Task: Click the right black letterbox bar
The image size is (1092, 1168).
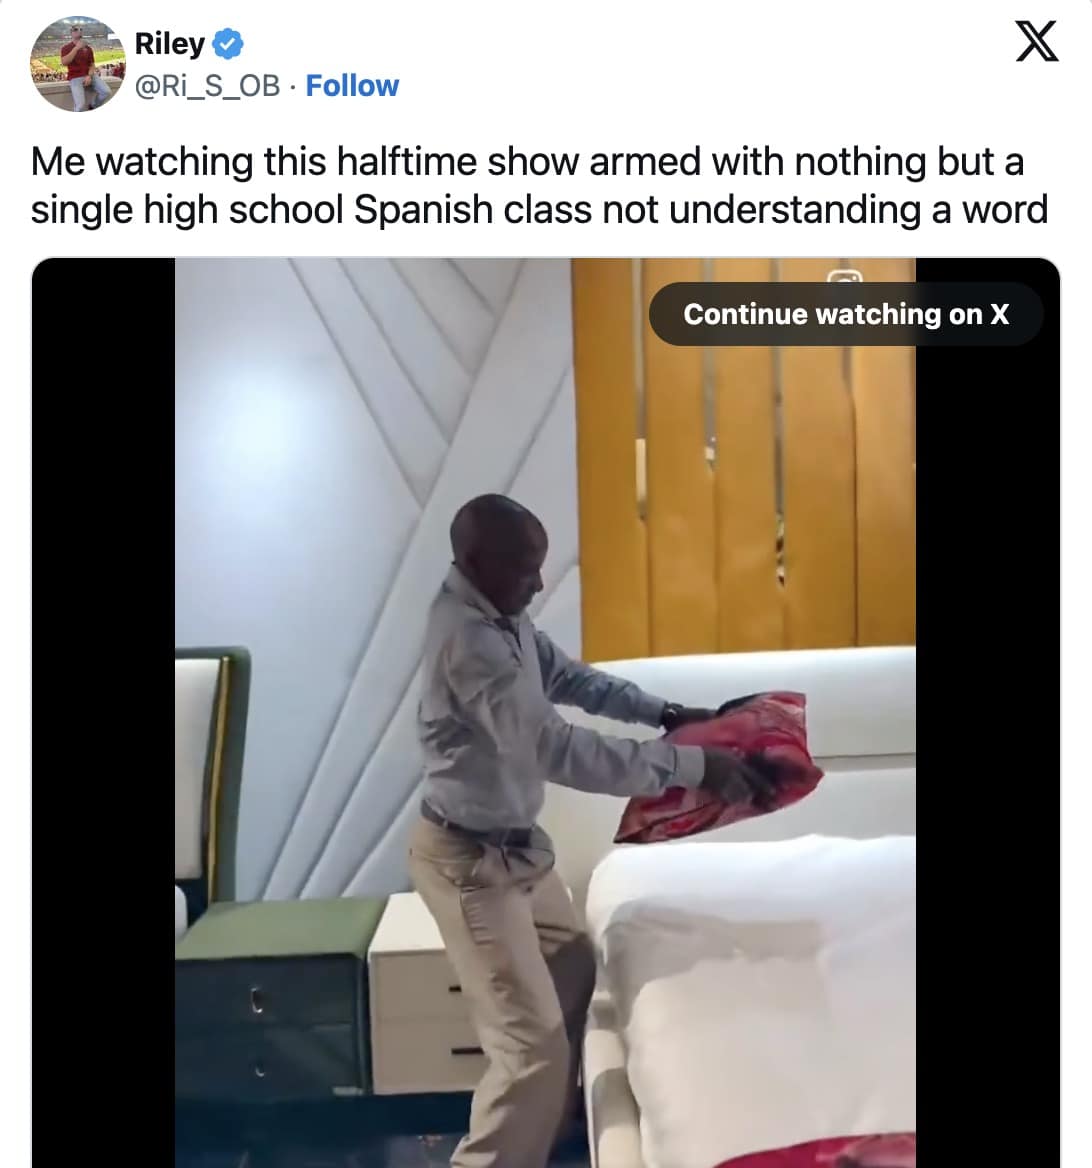Action: point(988,752)
